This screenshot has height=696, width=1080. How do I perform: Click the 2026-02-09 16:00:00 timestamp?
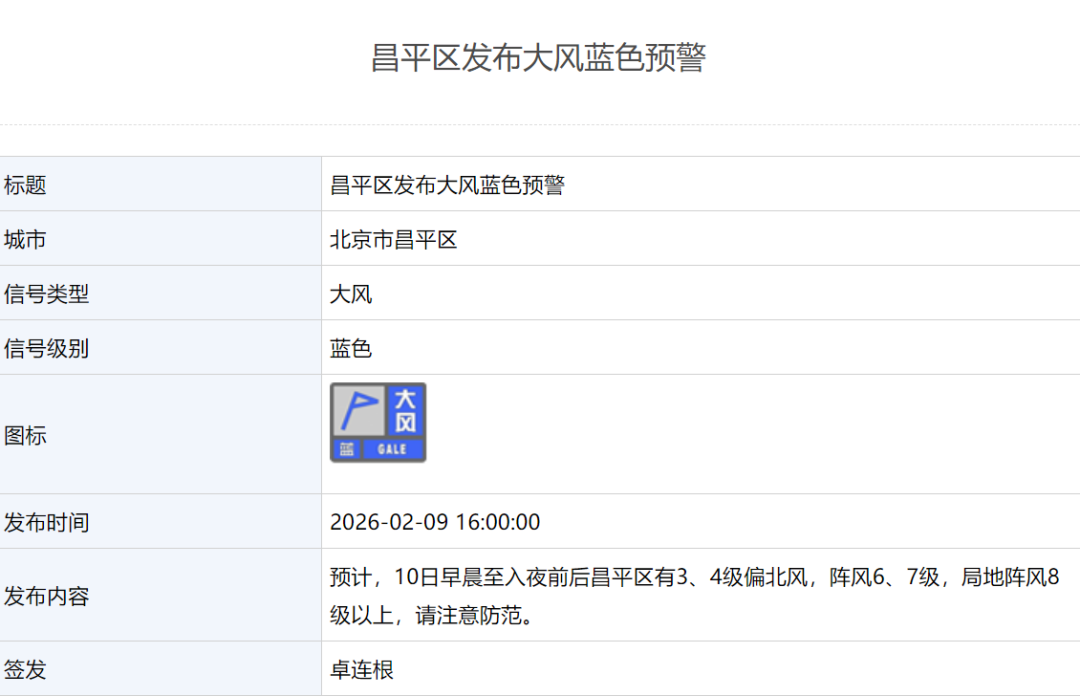point(435,523)
